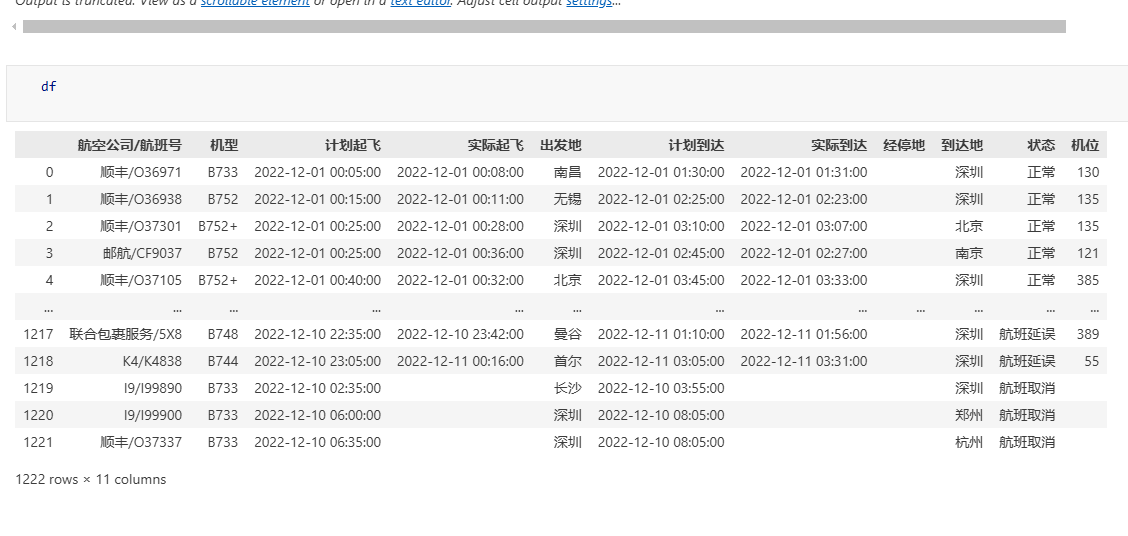Image resolution: width=1128 pixels, height=536 pixels.
Task: Click the 机位 column header
Action: coord(1085,145)
